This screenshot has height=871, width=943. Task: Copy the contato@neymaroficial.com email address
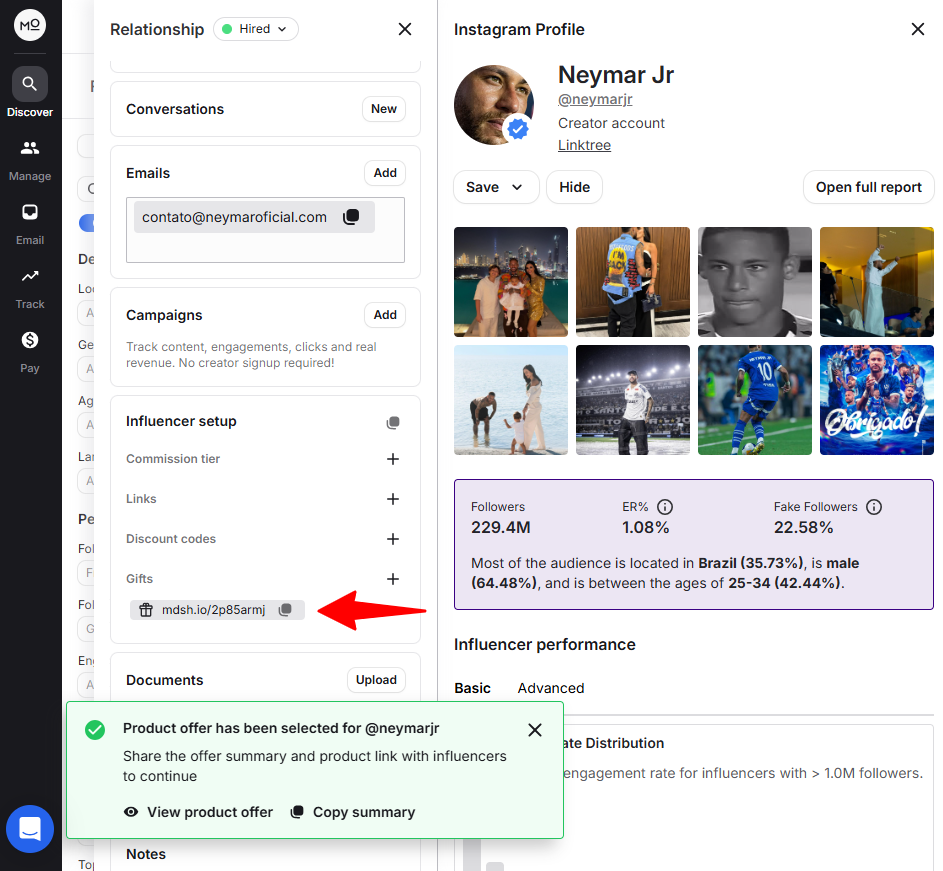(351, 217)
